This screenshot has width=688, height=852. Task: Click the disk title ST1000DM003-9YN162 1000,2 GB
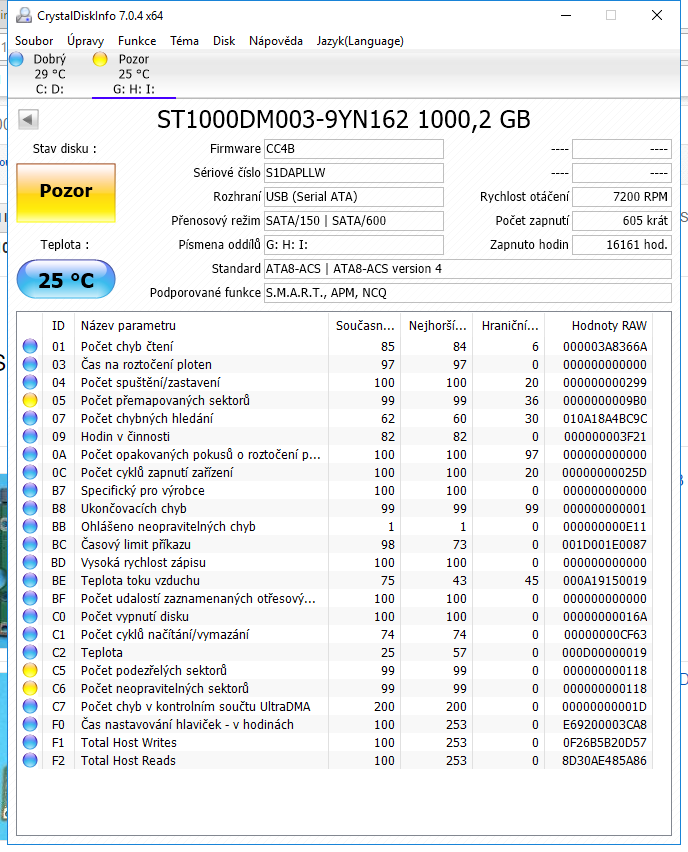(x=343, y=119)
